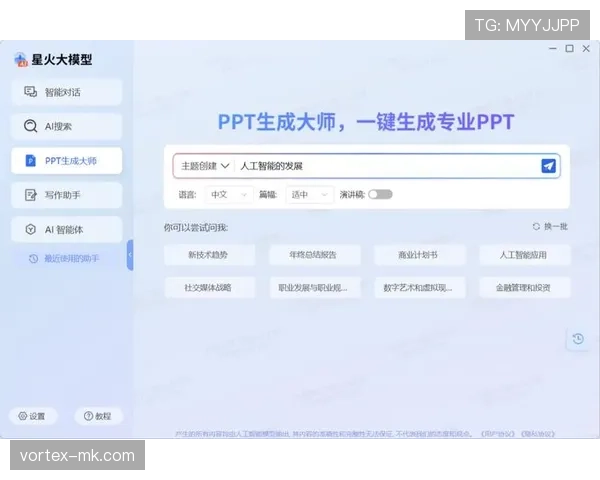Choose the 职业发展与职业规... suggestion

(315, 287)
